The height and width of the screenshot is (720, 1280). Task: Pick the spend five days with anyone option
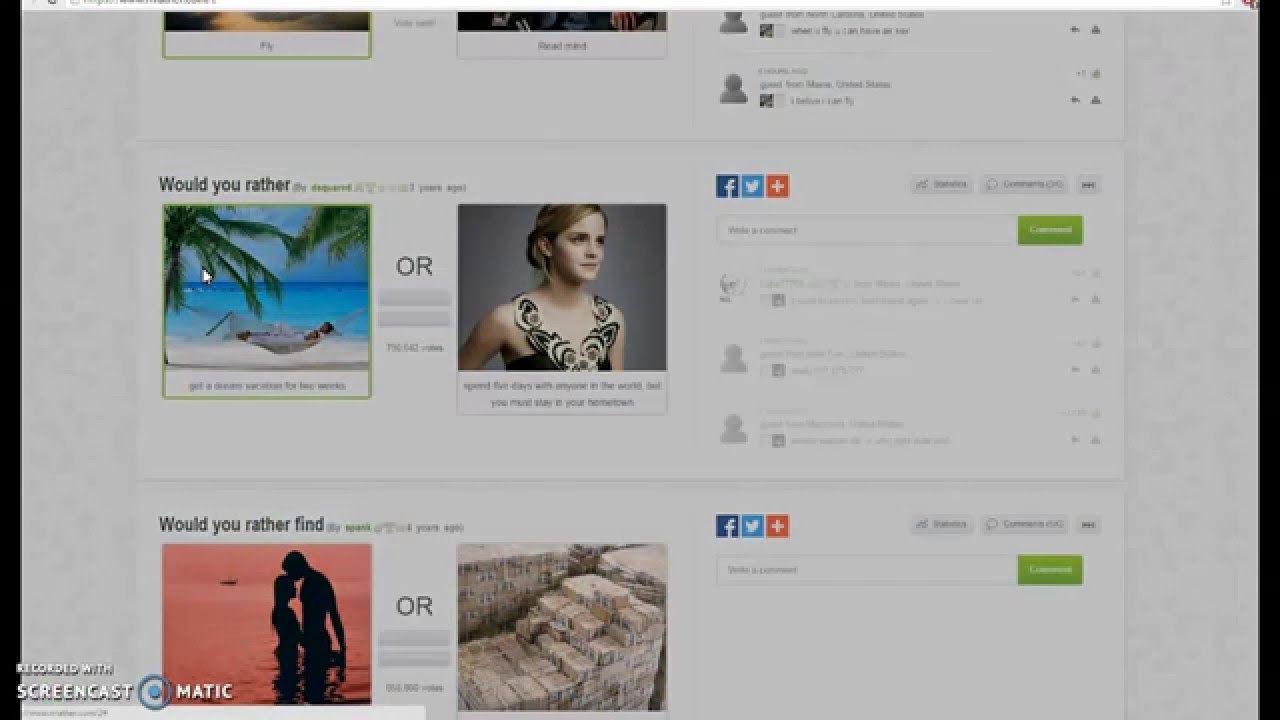(x=562, y=308)
